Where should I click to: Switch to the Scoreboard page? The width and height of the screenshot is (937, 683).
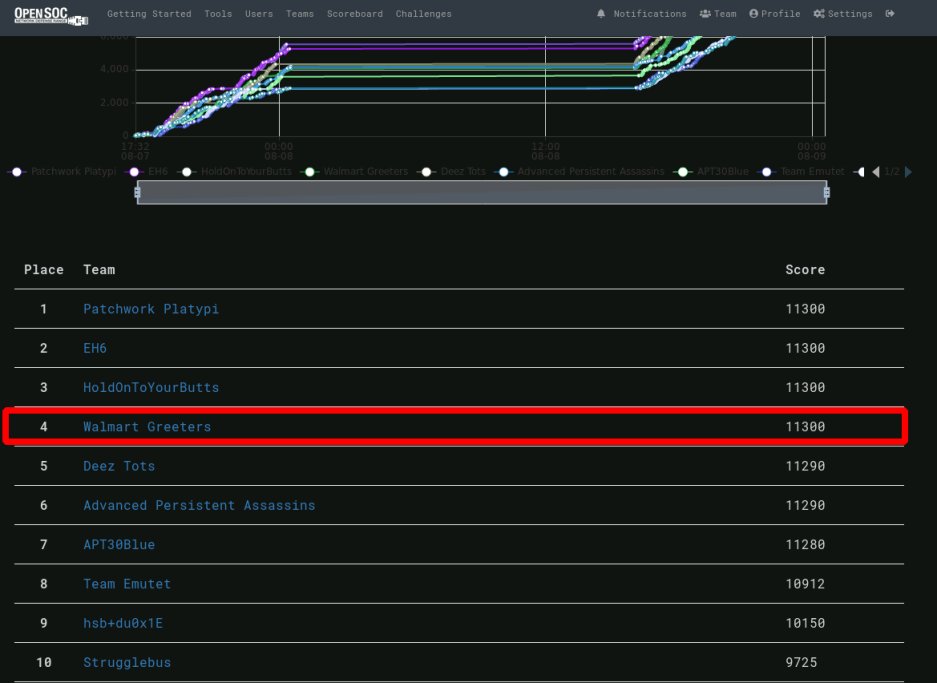point(354,14)
